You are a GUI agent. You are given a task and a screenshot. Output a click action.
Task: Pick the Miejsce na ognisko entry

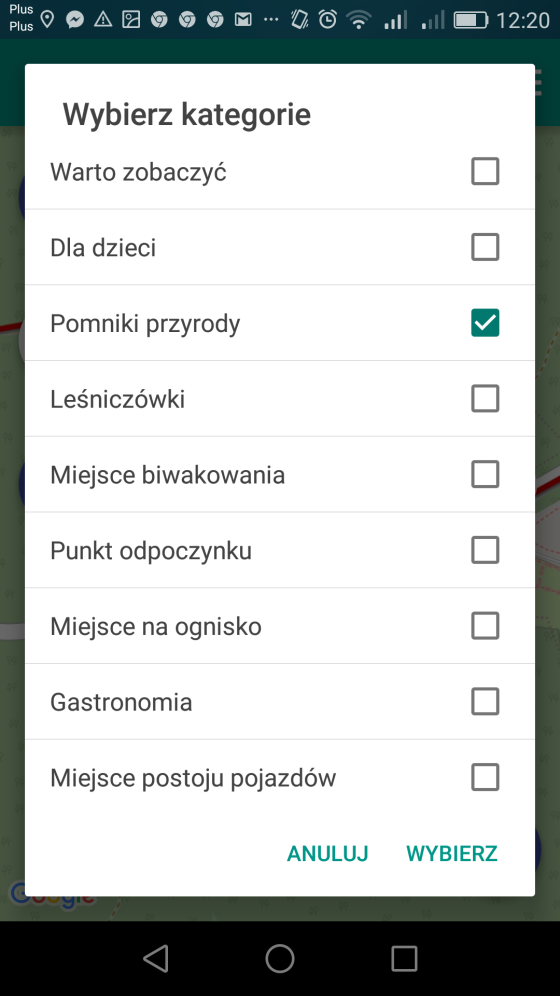point(280,626)
